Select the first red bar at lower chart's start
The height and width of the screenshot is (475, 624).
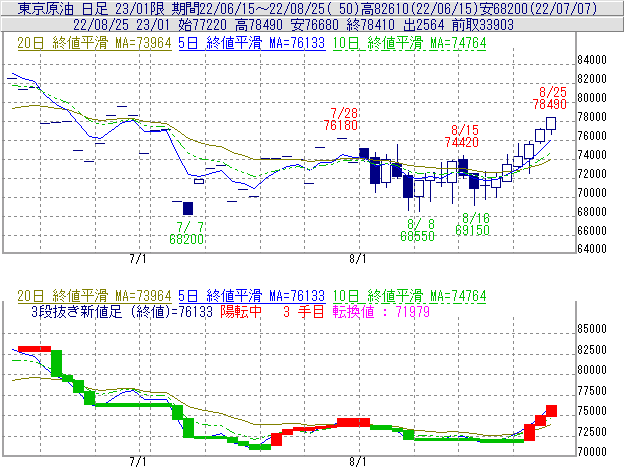pyautogui.click(x=35, y=349)
